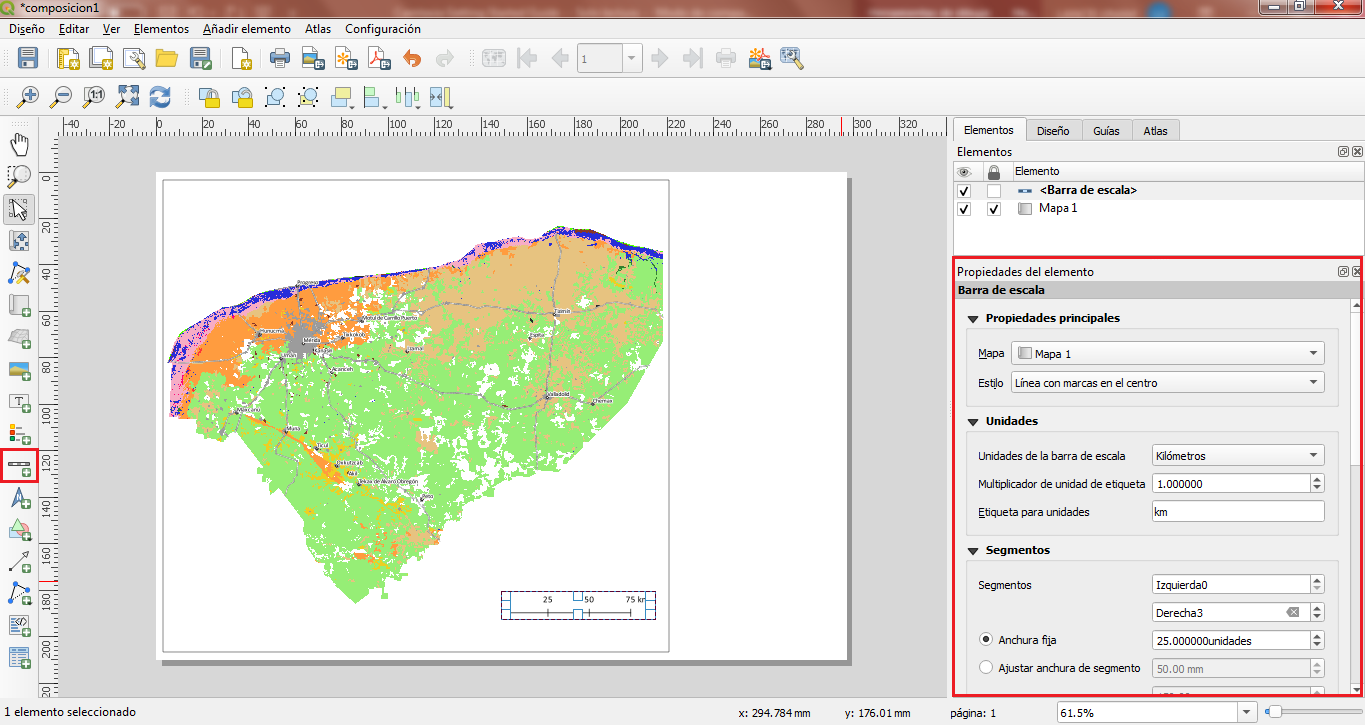Click the Zoom full icon

(x=127, y=97)
